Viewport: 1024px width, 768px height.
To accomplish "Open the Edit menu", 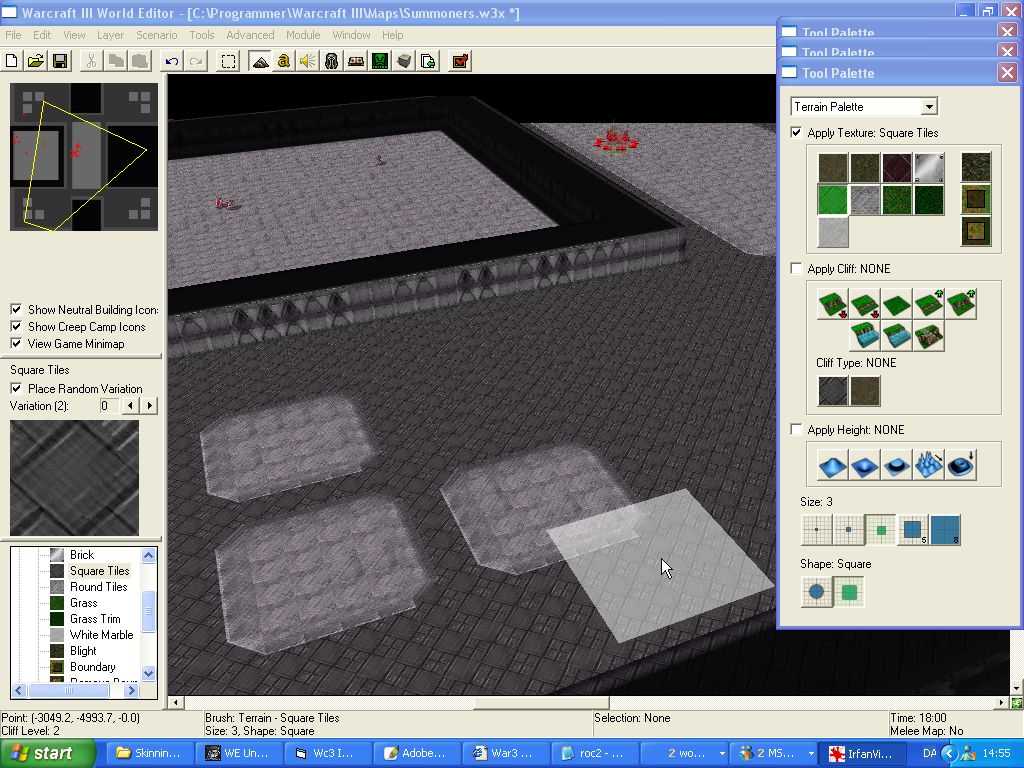I will click(42, 35).
